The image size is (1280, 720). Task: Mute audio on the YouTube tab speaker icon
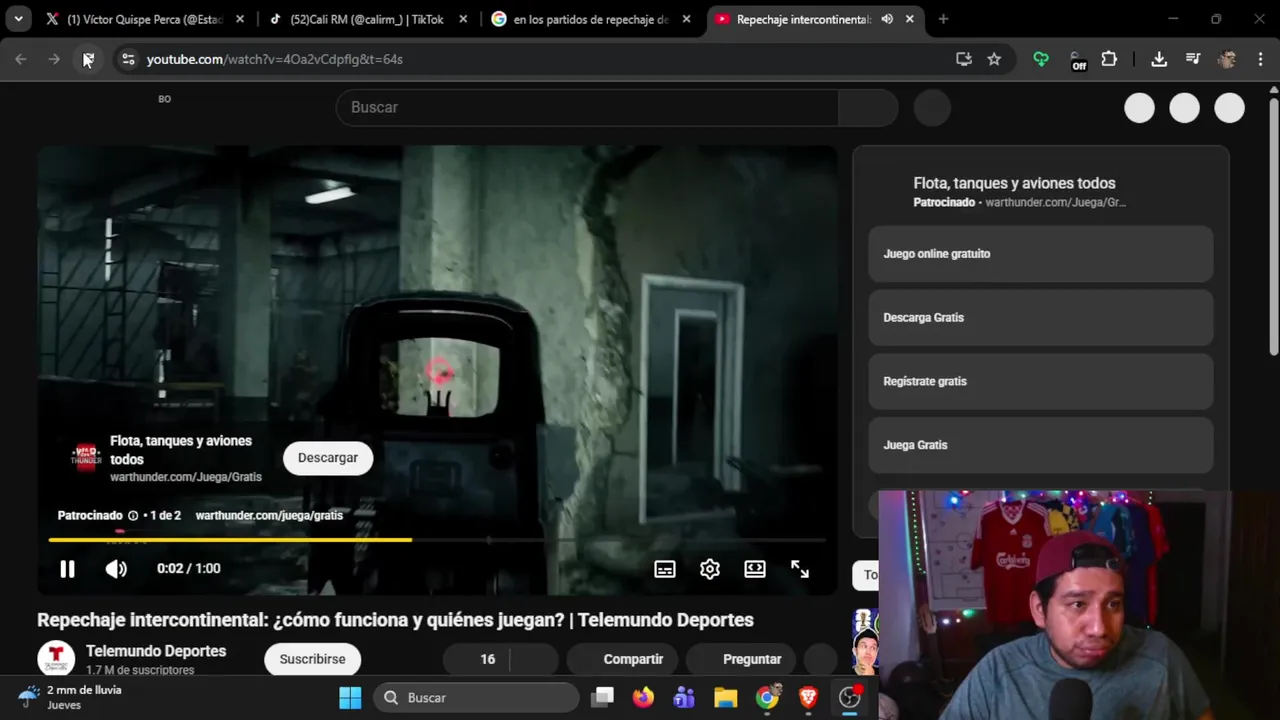click(x=887, y=19)
